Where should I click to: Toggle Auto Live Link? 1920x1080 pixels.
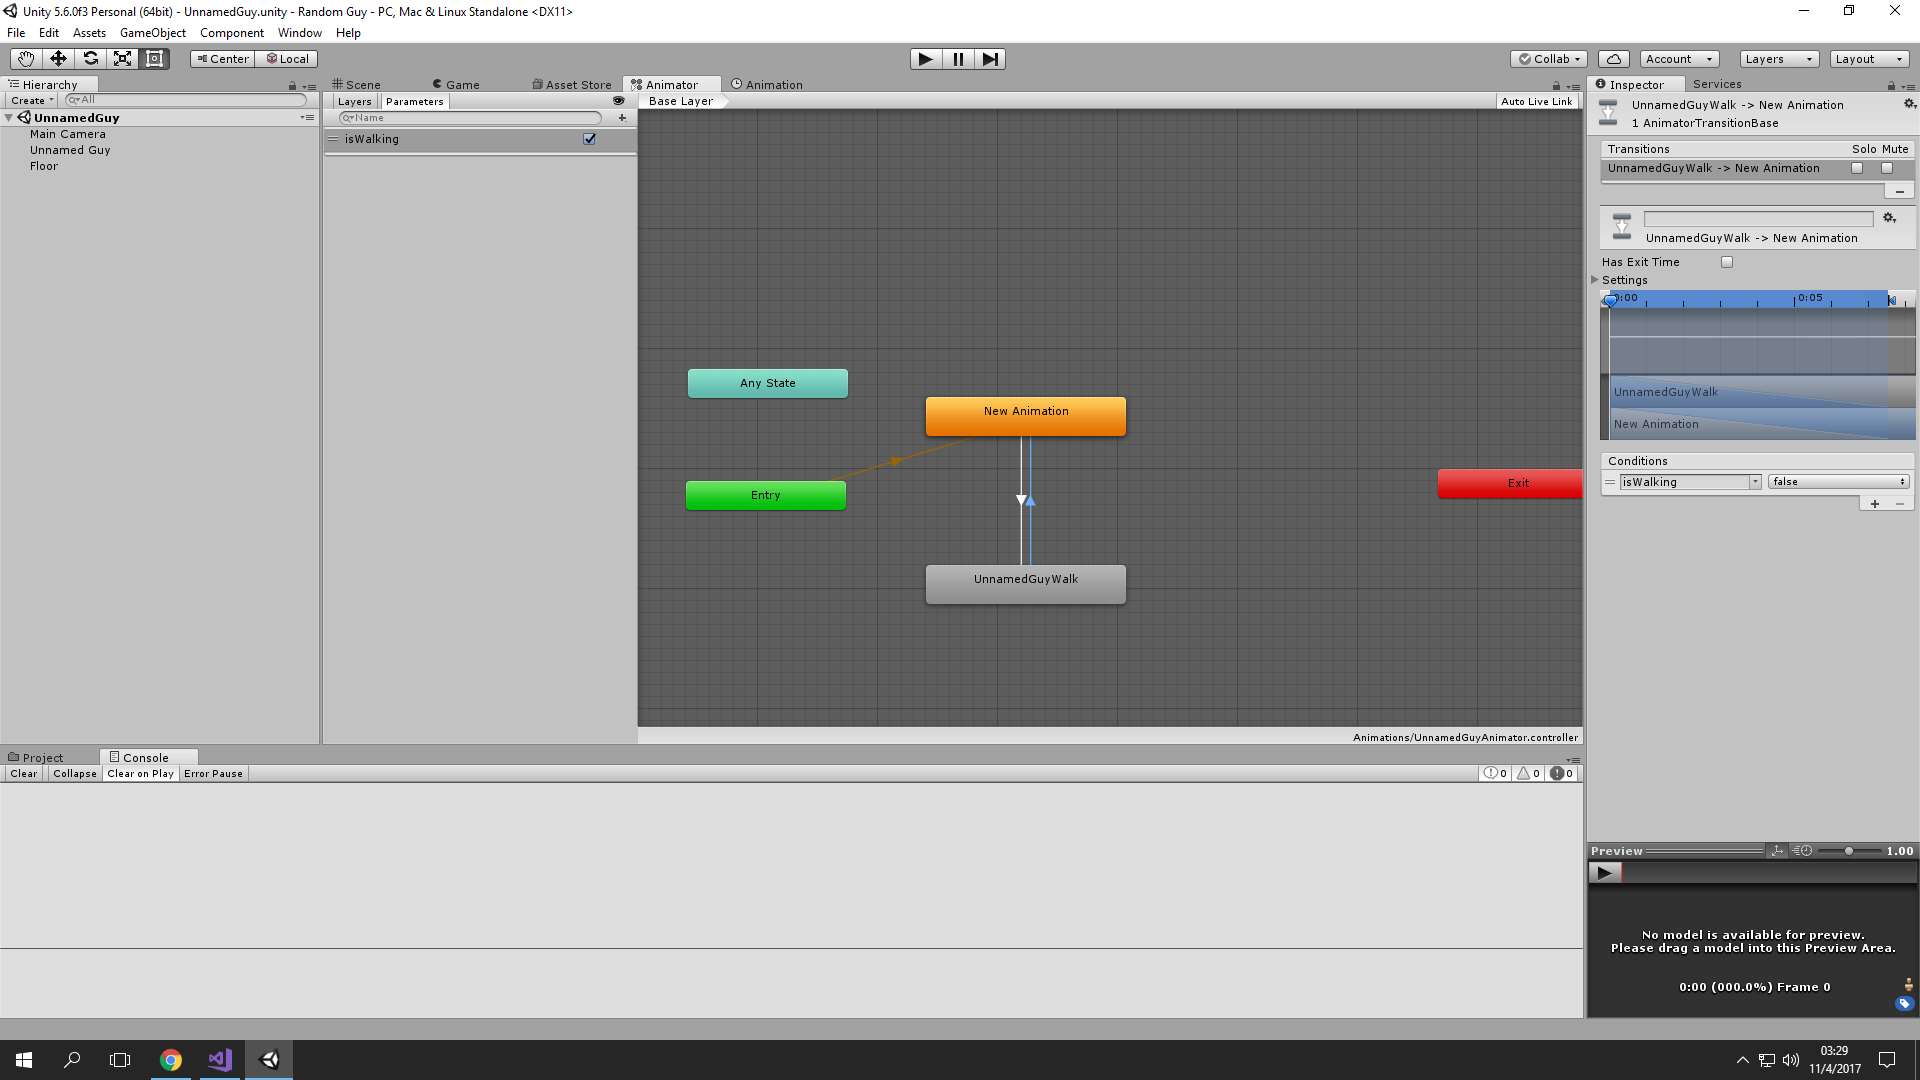tap(1536, 101)
